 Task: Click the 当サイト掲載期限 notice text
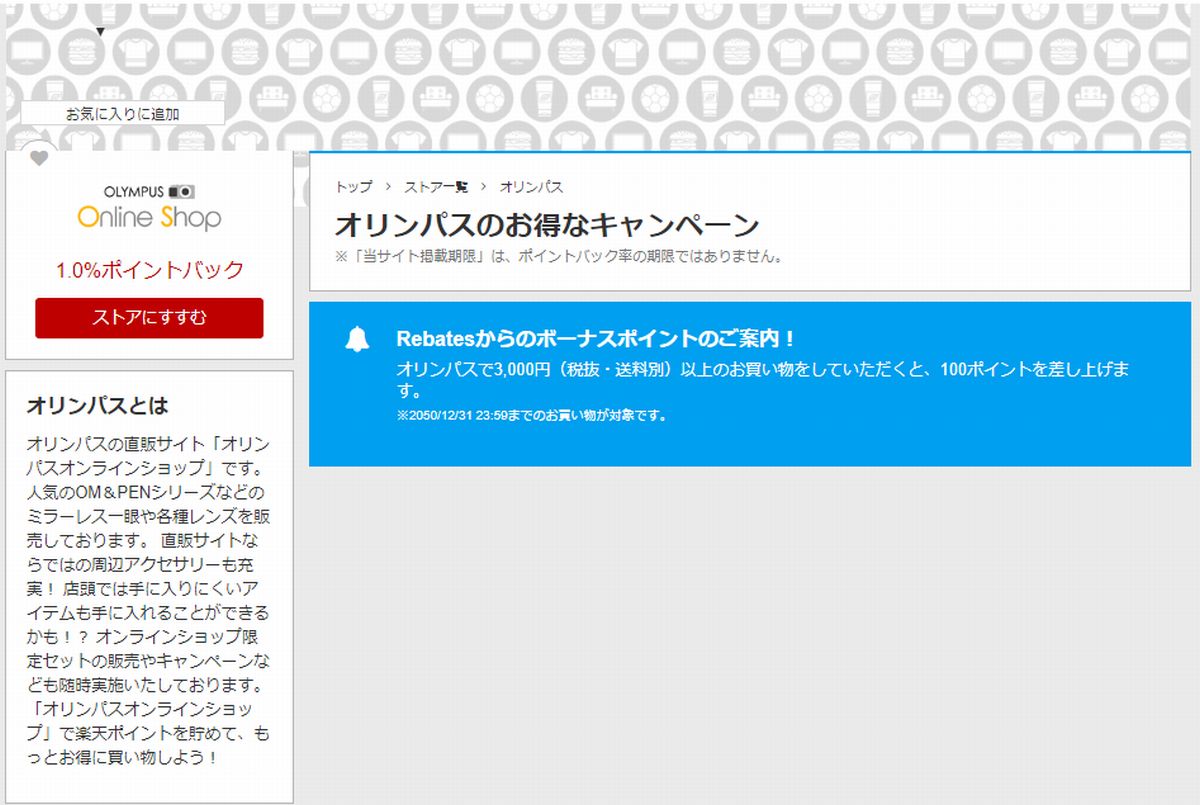click(558, 256)
